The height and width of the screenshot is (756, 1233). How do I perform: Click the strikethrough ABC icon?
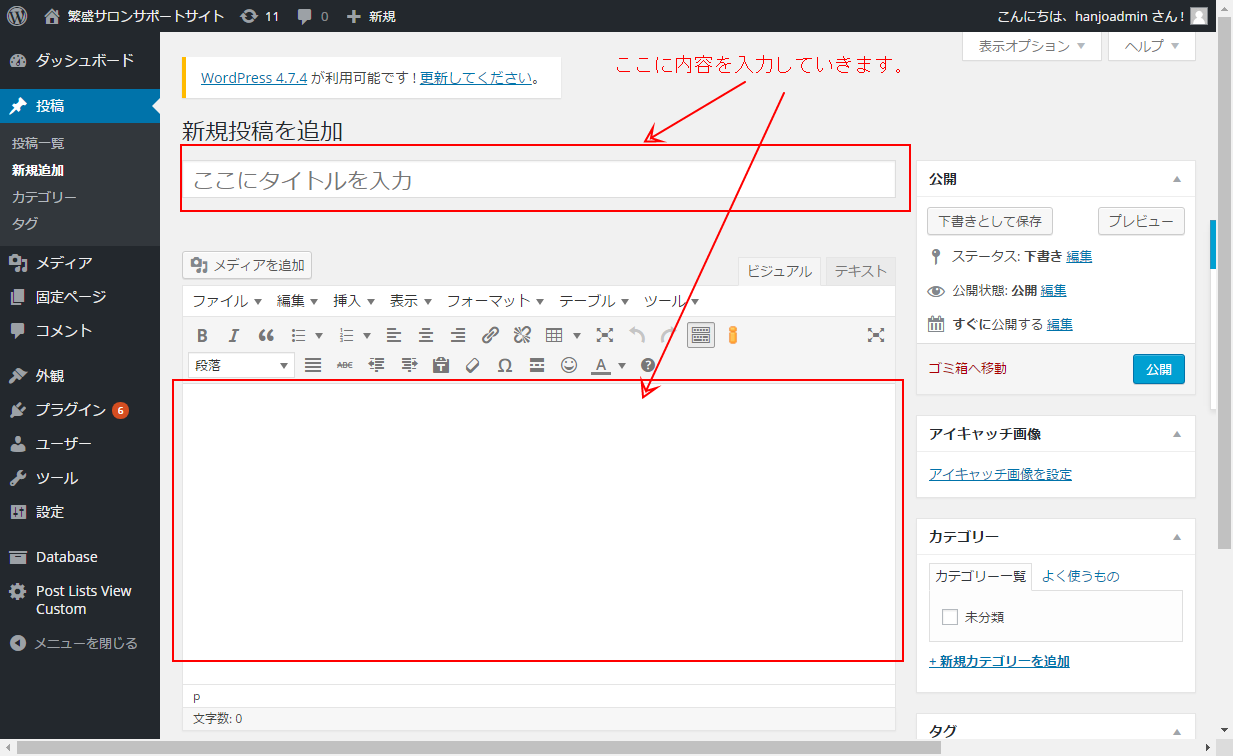[x=345, y=366]
